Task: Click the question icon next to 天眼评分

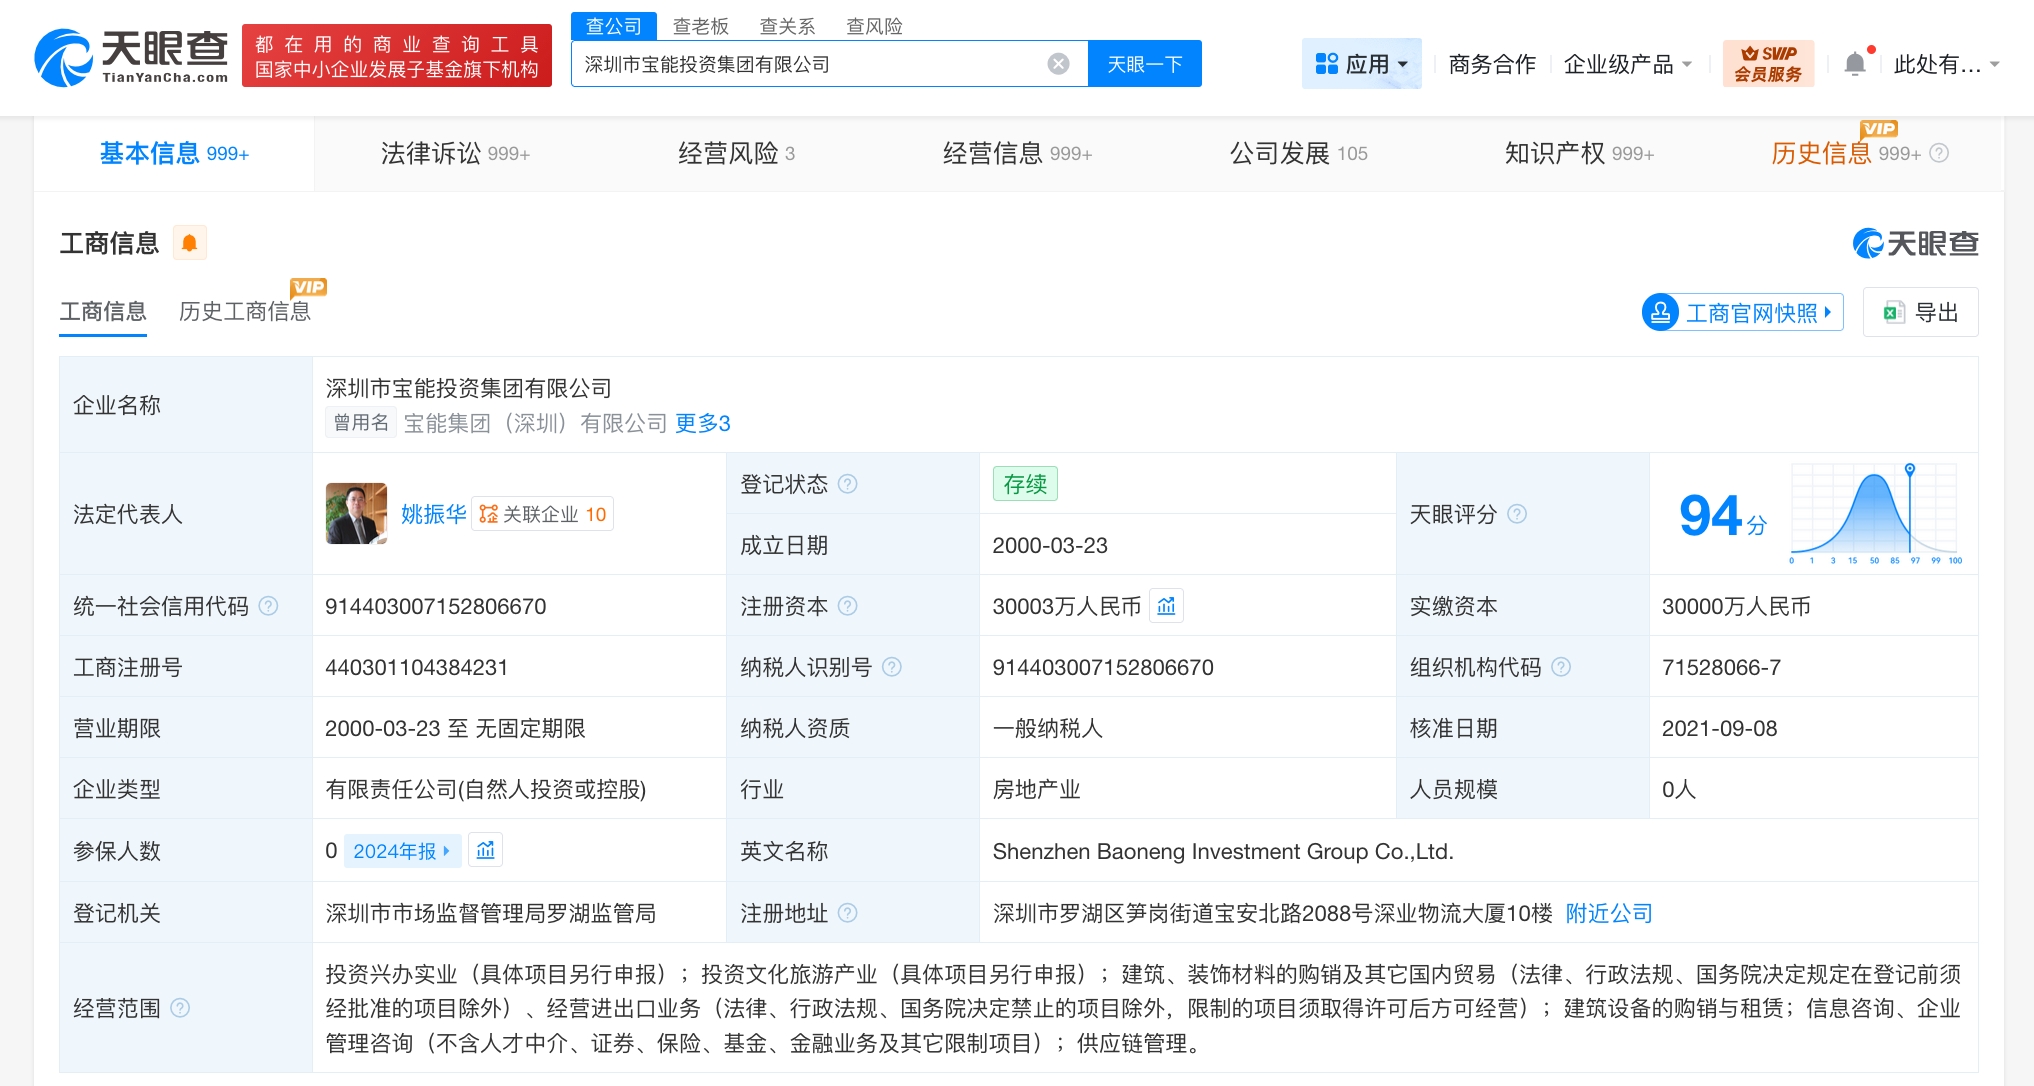Action: (x=1517, y=514)
